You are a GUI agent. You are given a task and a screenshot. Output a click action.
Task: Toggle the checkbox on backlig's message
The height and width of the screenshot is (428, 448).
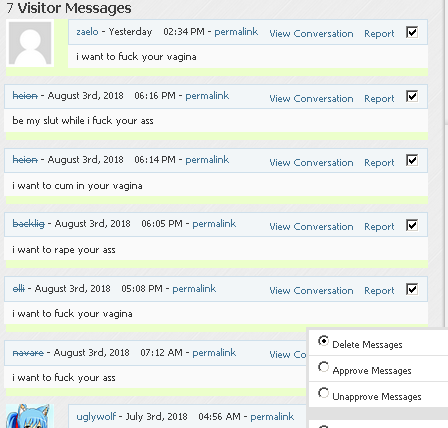click(412, 225)
